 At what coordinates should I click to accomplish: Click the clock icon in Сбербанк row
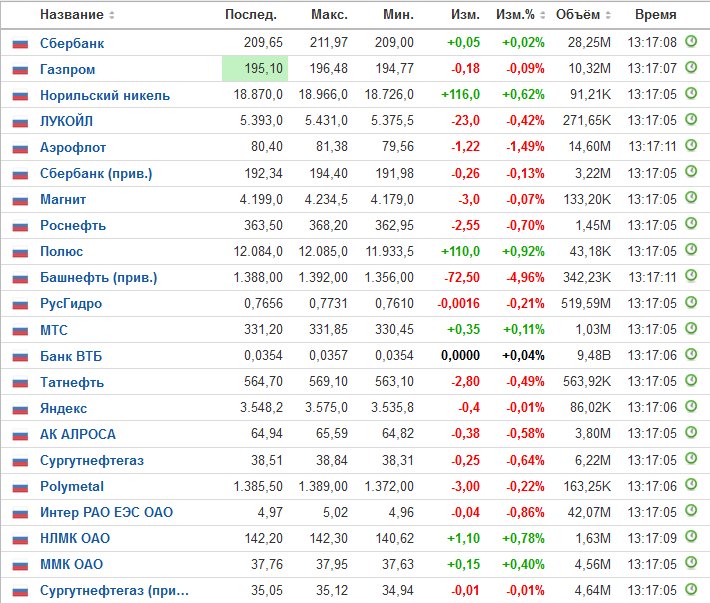coord(691,41)
